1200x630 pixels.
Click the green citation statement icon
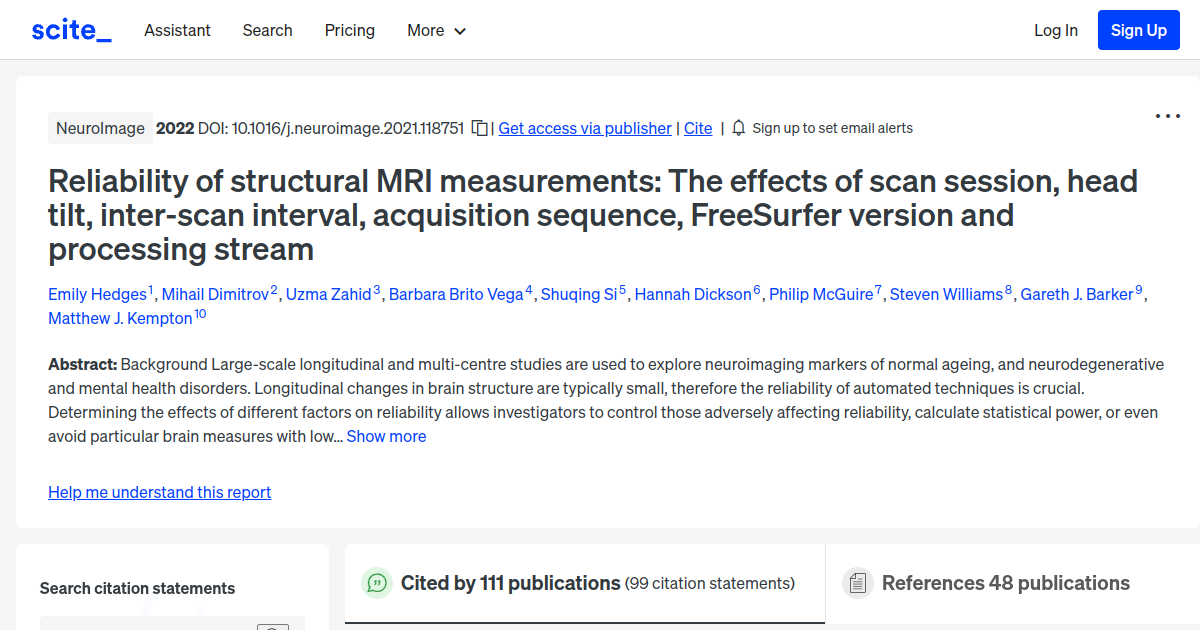(377, 583)
